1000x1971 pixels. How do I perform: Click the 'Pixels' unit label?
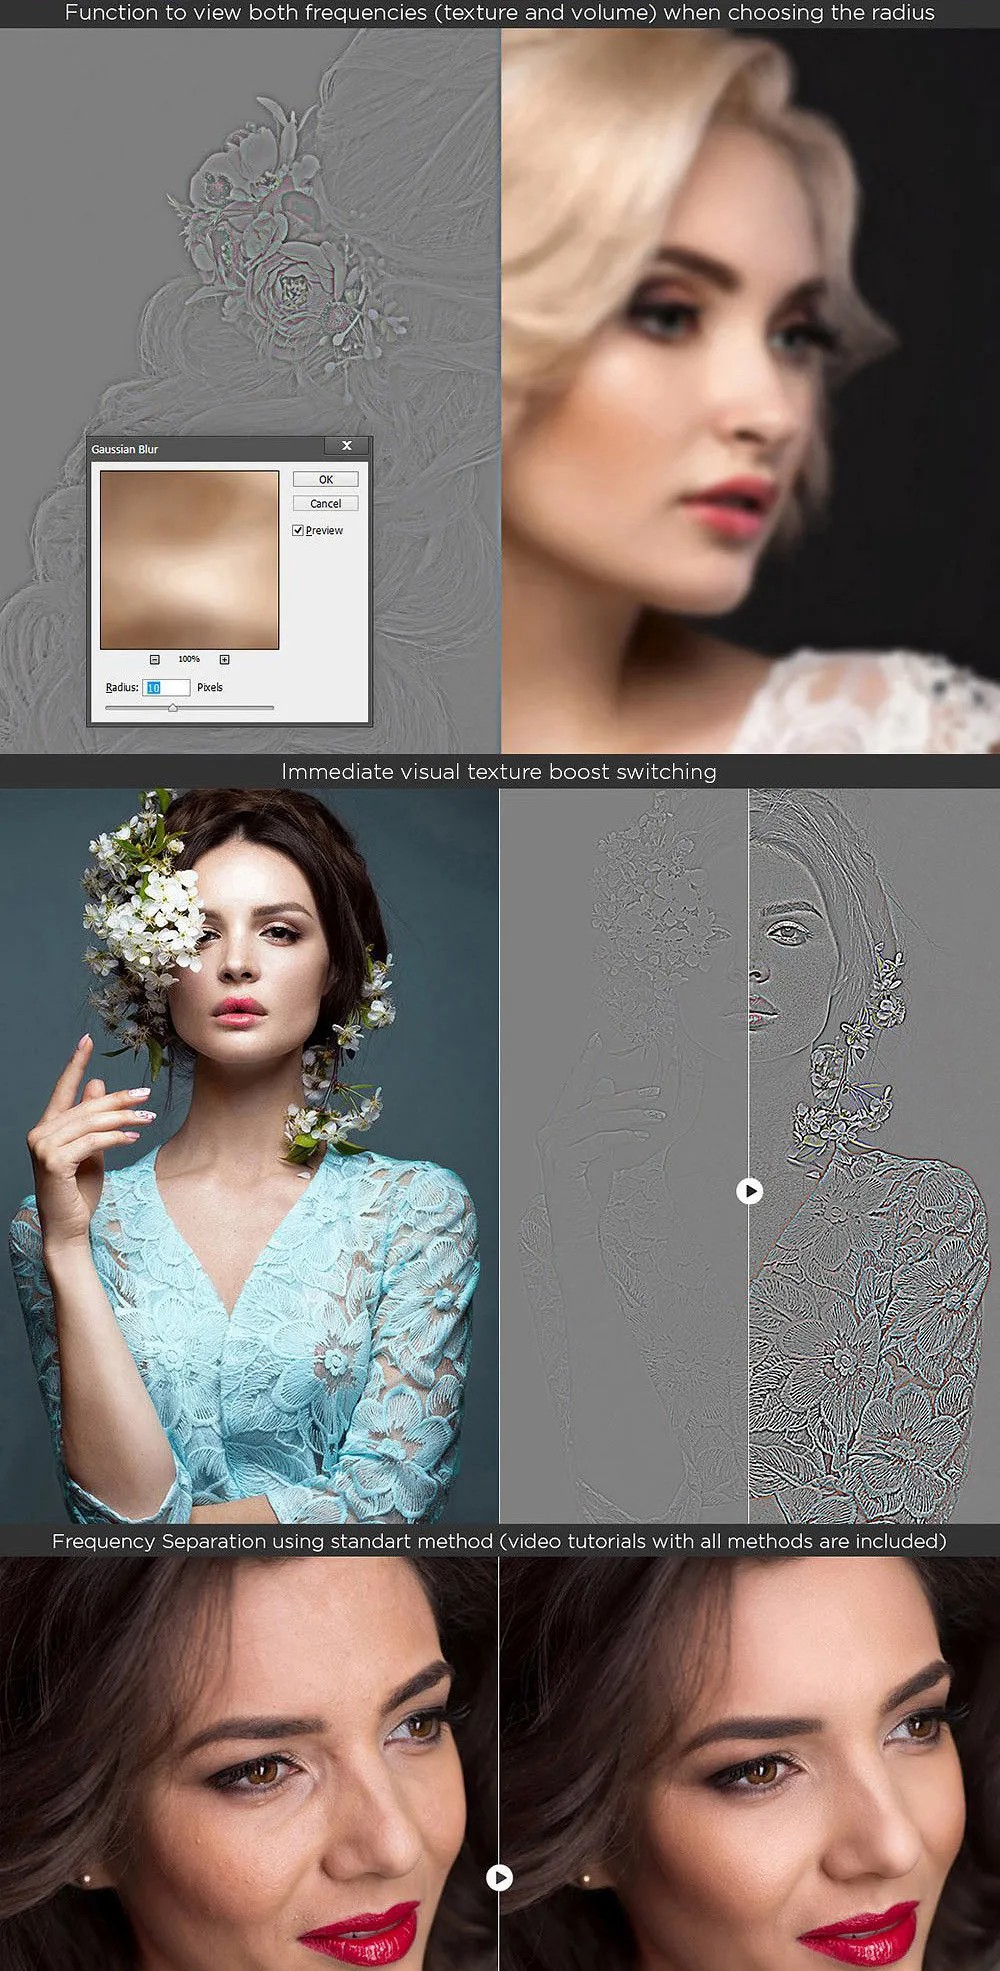click(210, 687)
